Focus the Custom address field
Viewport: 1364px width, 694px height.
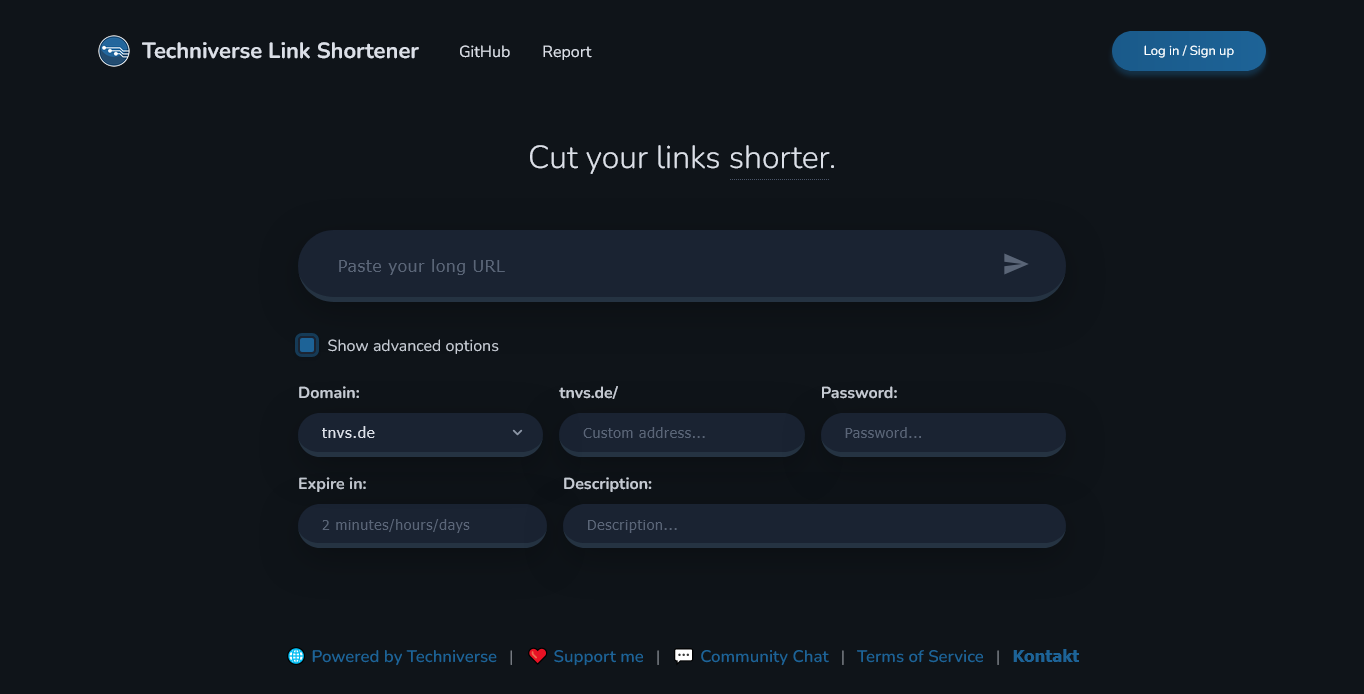(x=682, y=433)
